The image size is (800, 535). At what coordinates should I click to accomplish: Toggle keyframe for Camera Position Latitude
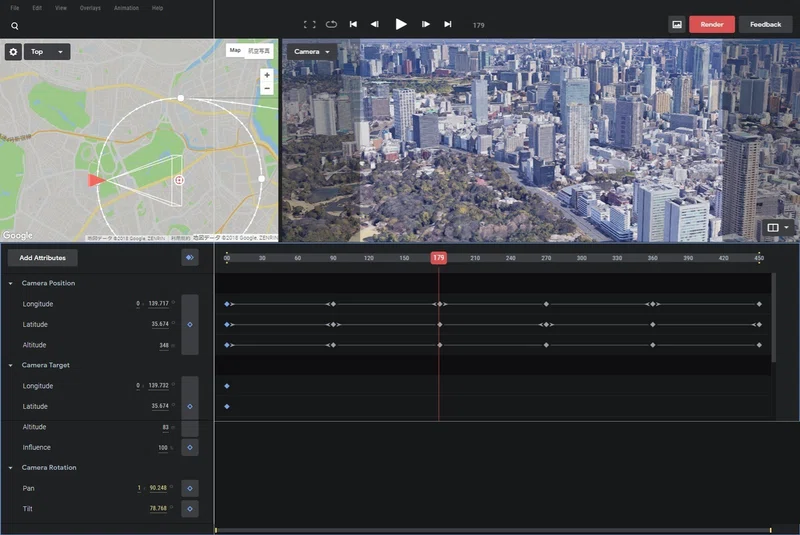tap(190, 324)
